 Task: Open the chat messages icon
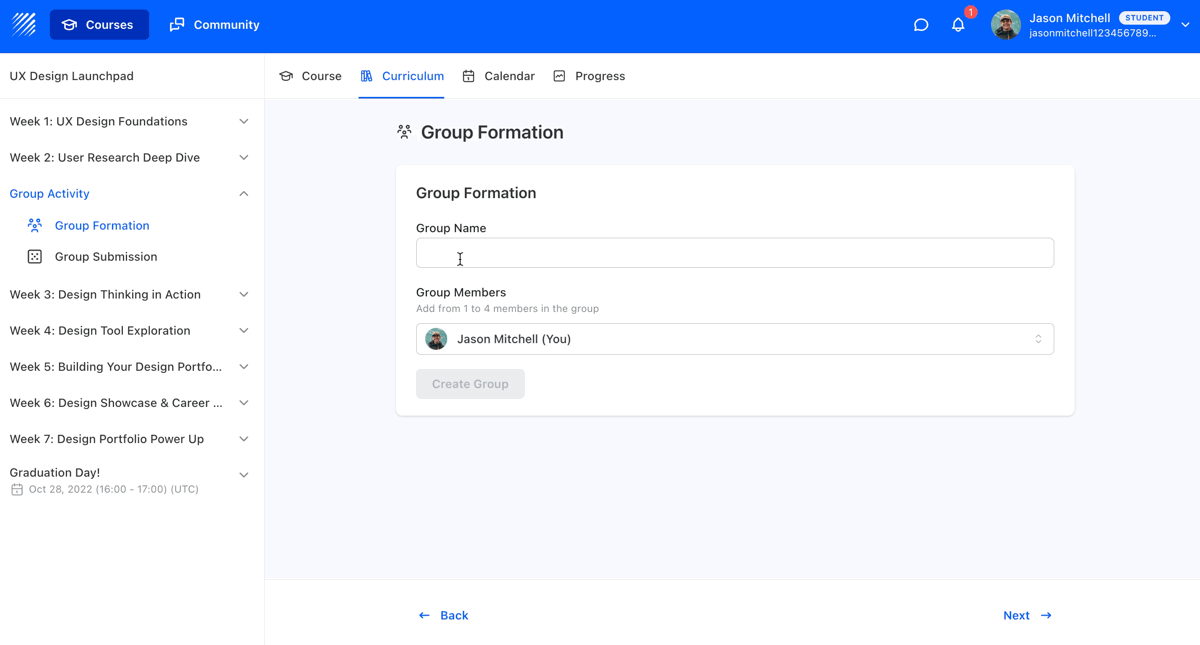[x=921, y=25]
